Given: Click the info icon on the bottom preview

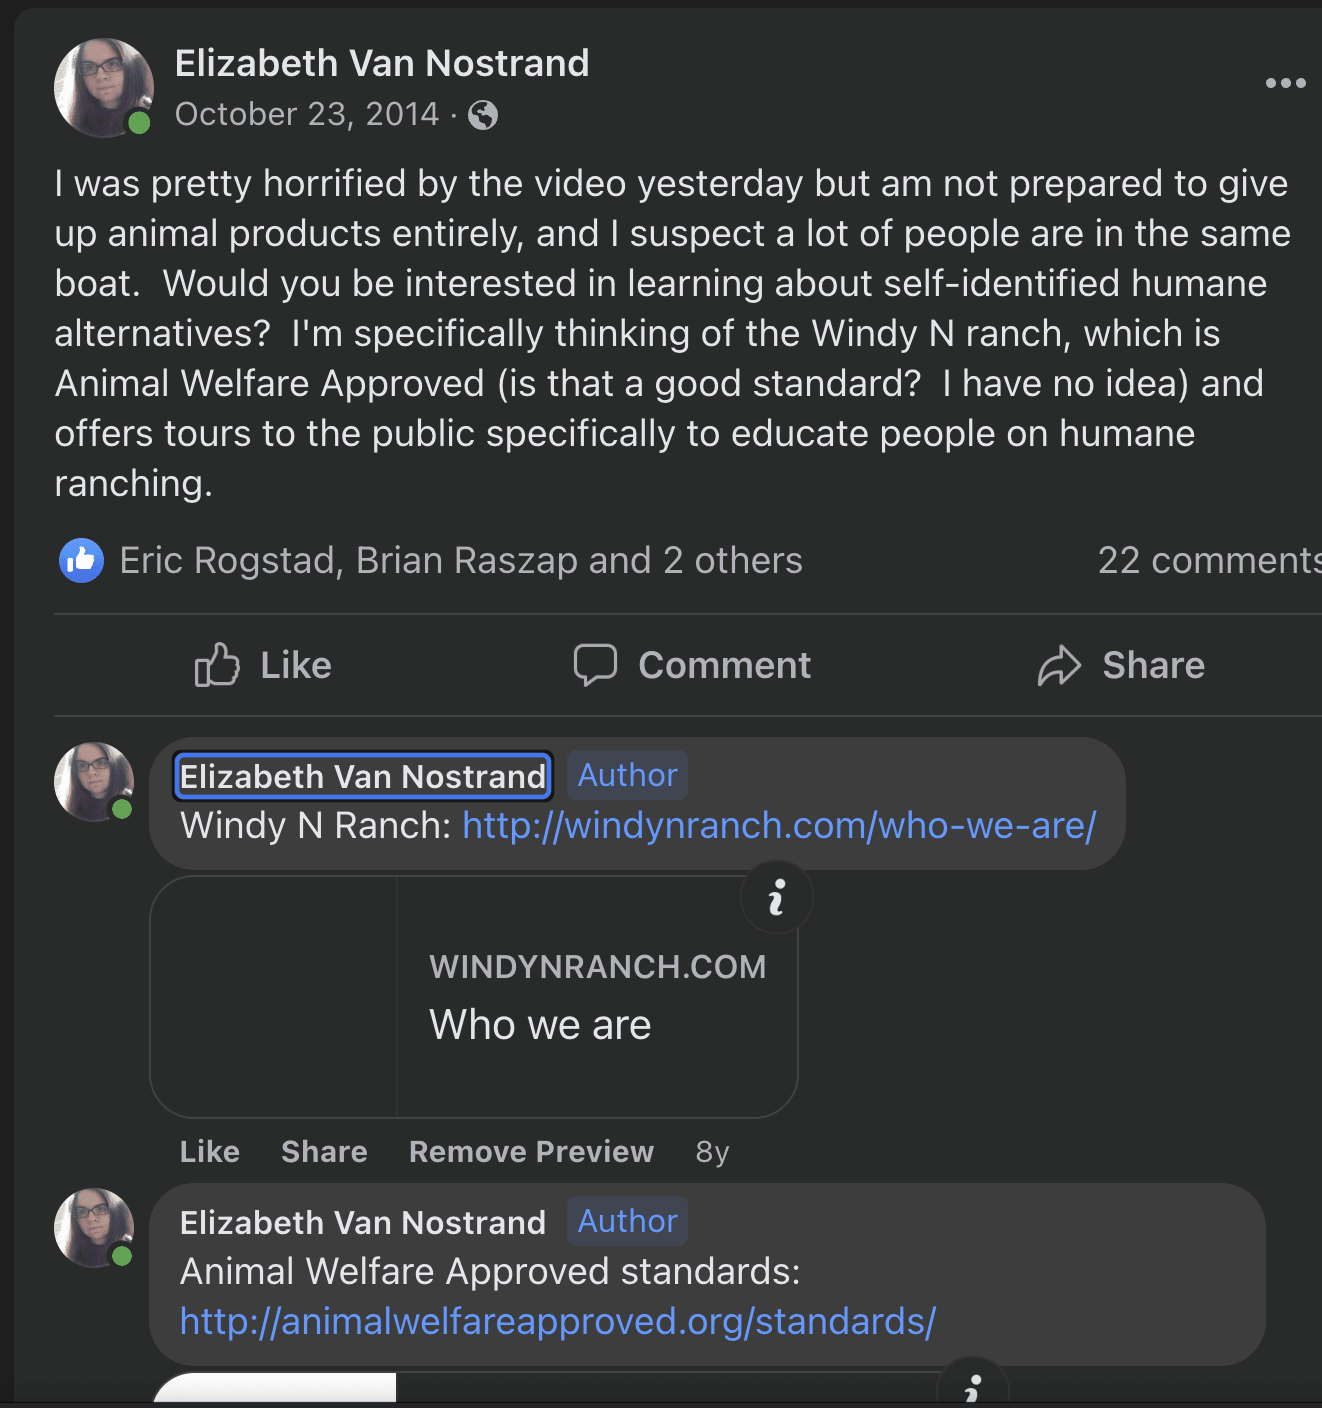Looking at the screenshot, I should click(972, 1388).
